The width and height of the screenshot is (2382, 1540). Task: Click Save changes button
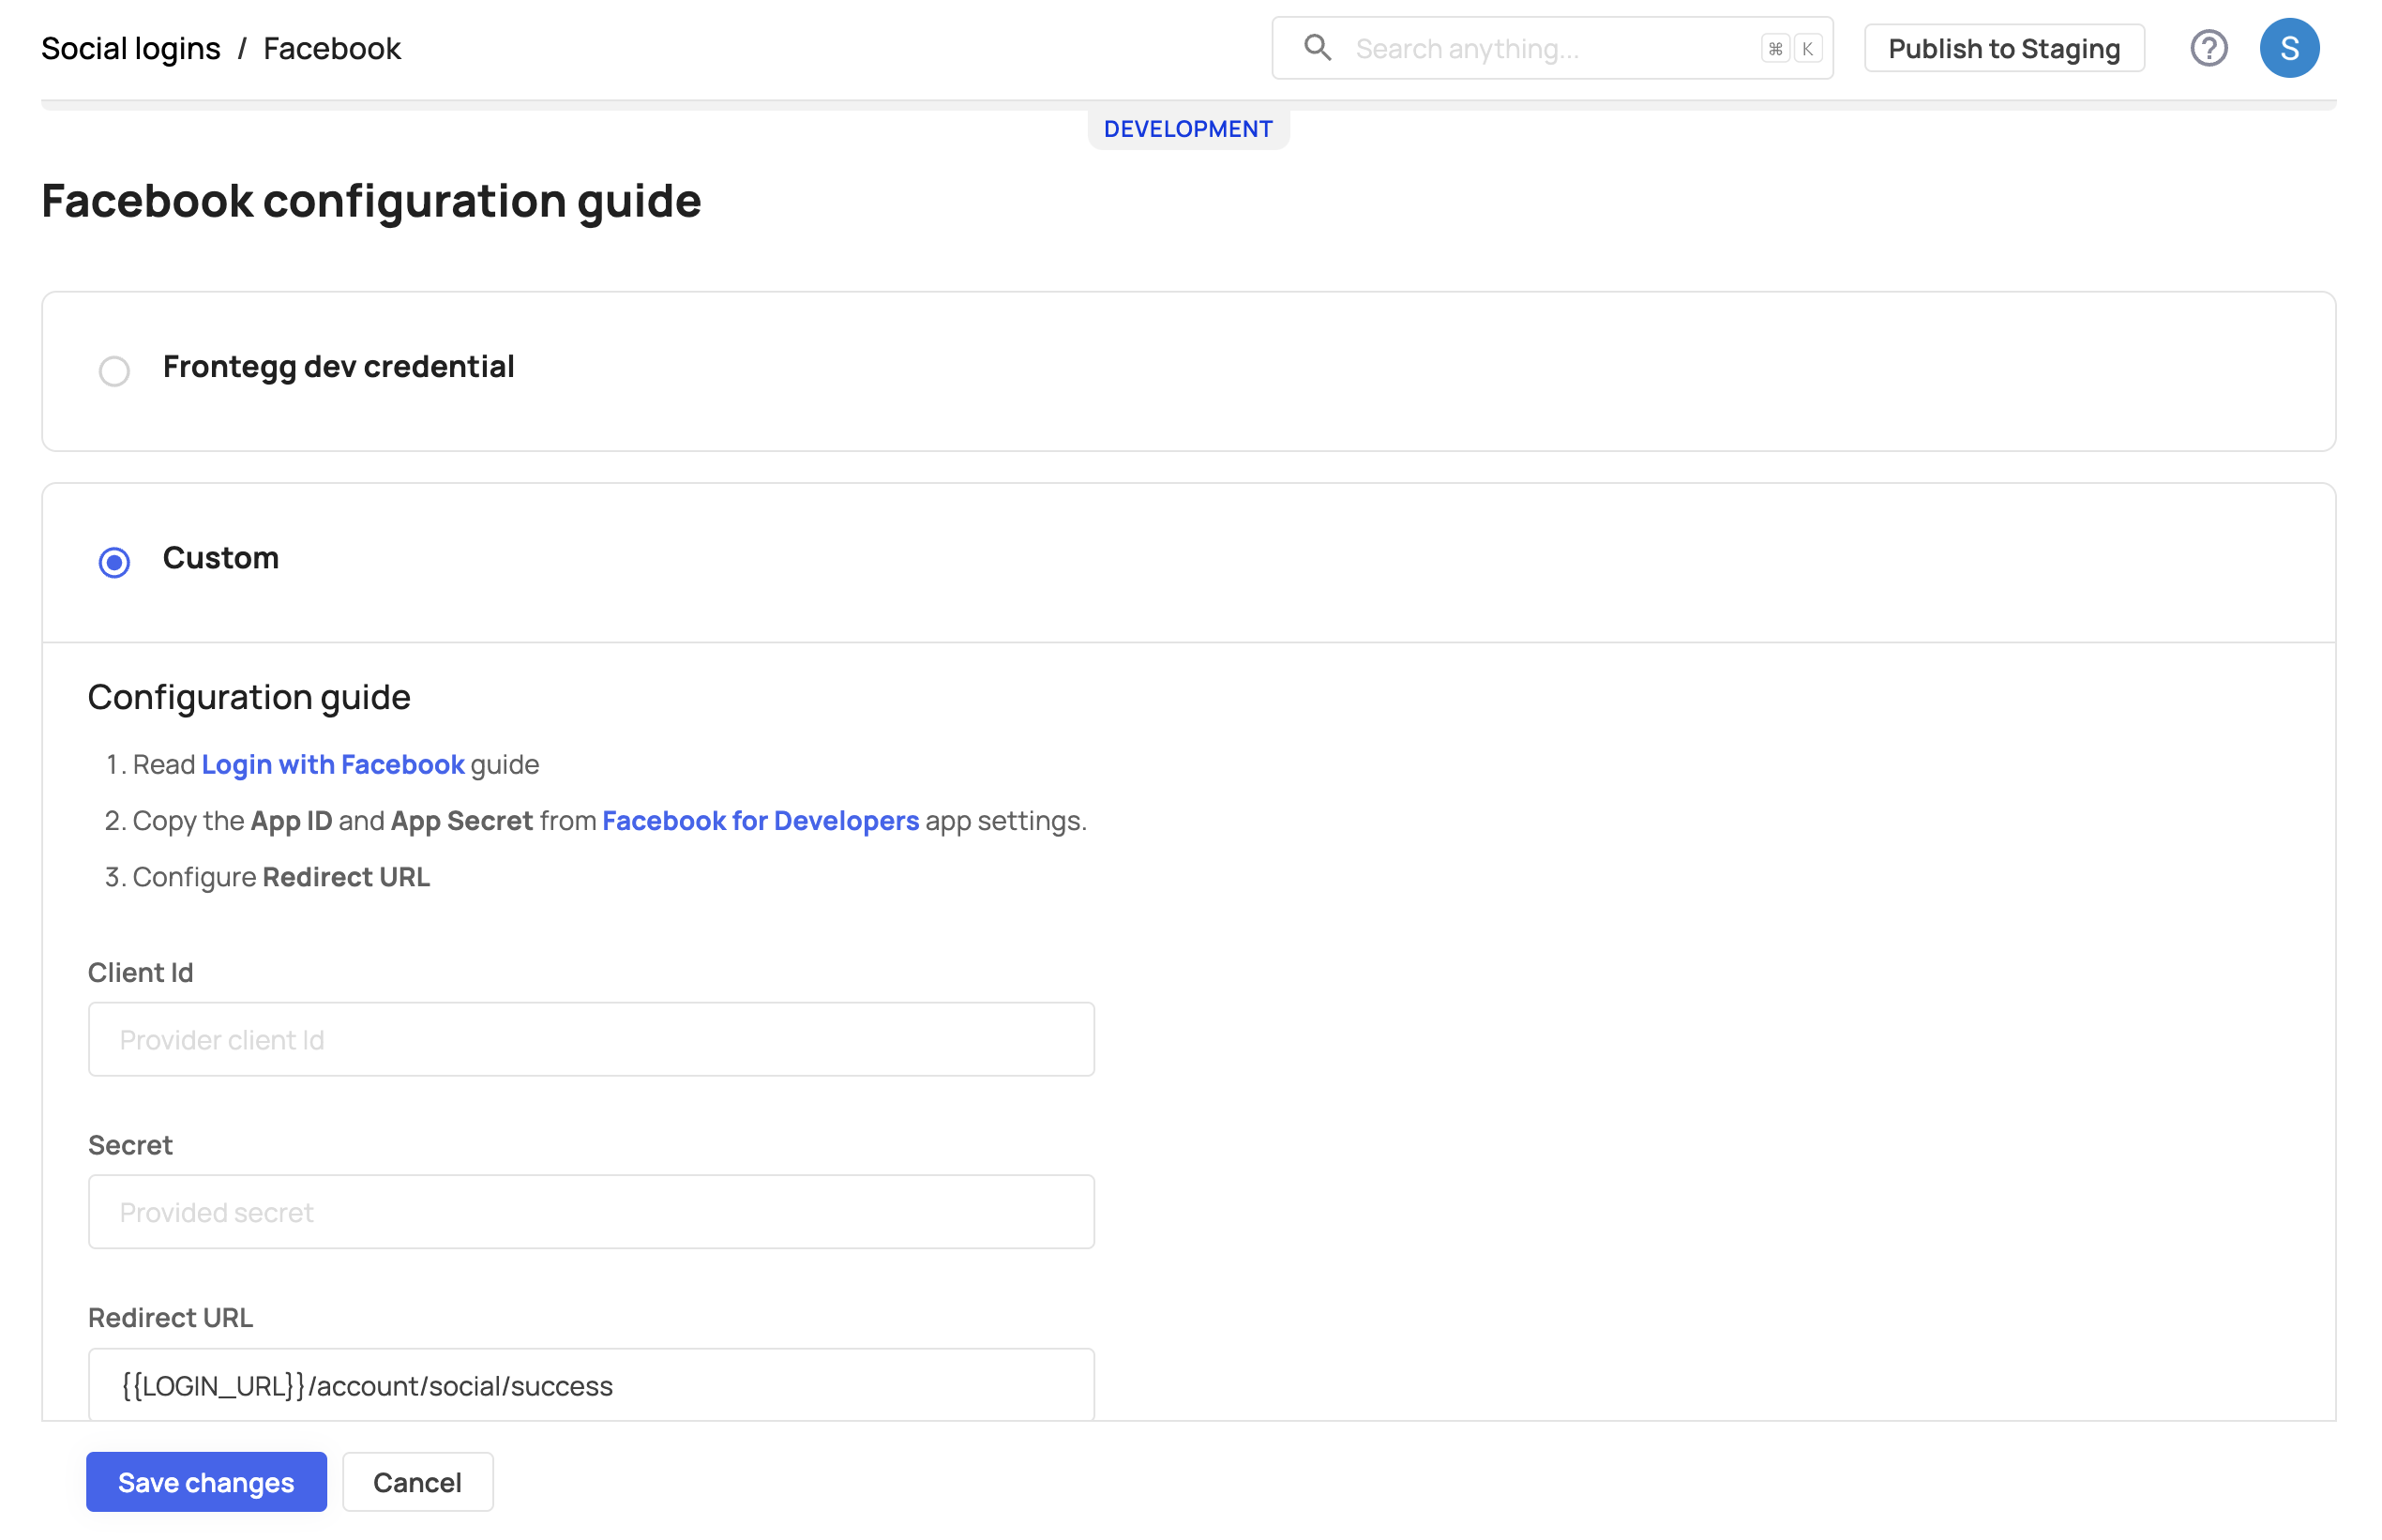point(206,1481)
